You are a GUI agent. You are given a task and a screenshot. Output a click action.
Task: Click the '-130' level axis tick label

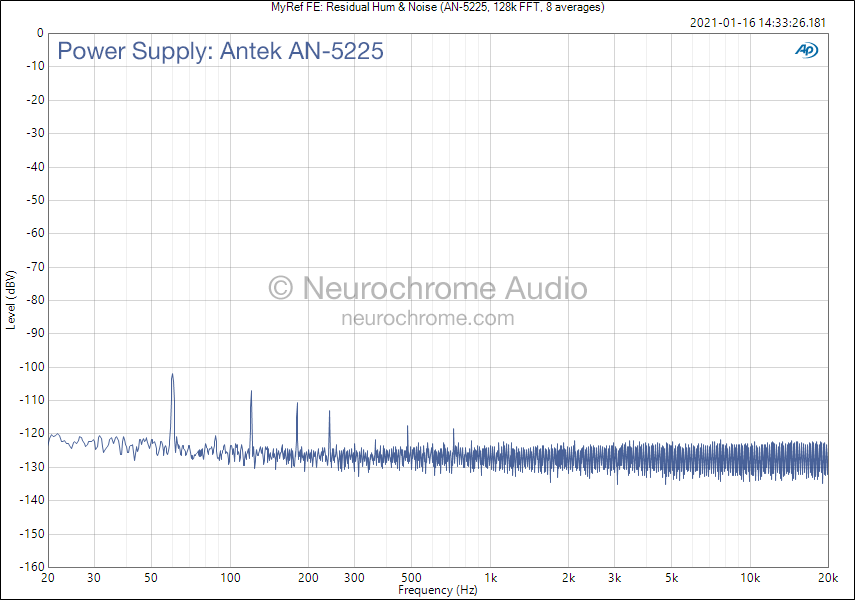[32, 467]
